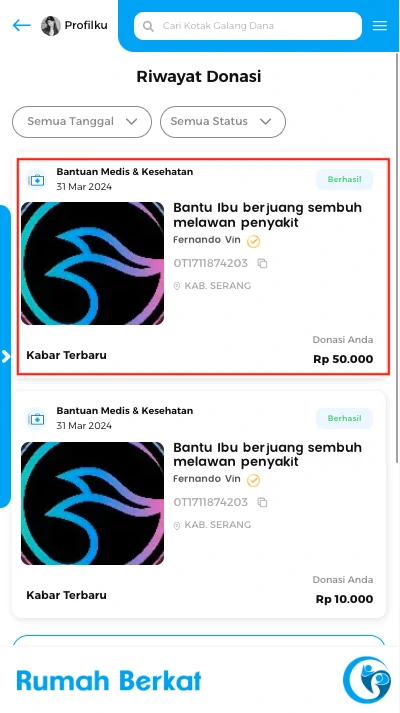The height and width of the screenshot is (713, 400).
Task: Click verified badge beside Fernando Vin, first card
Action: tap(253, 241)
